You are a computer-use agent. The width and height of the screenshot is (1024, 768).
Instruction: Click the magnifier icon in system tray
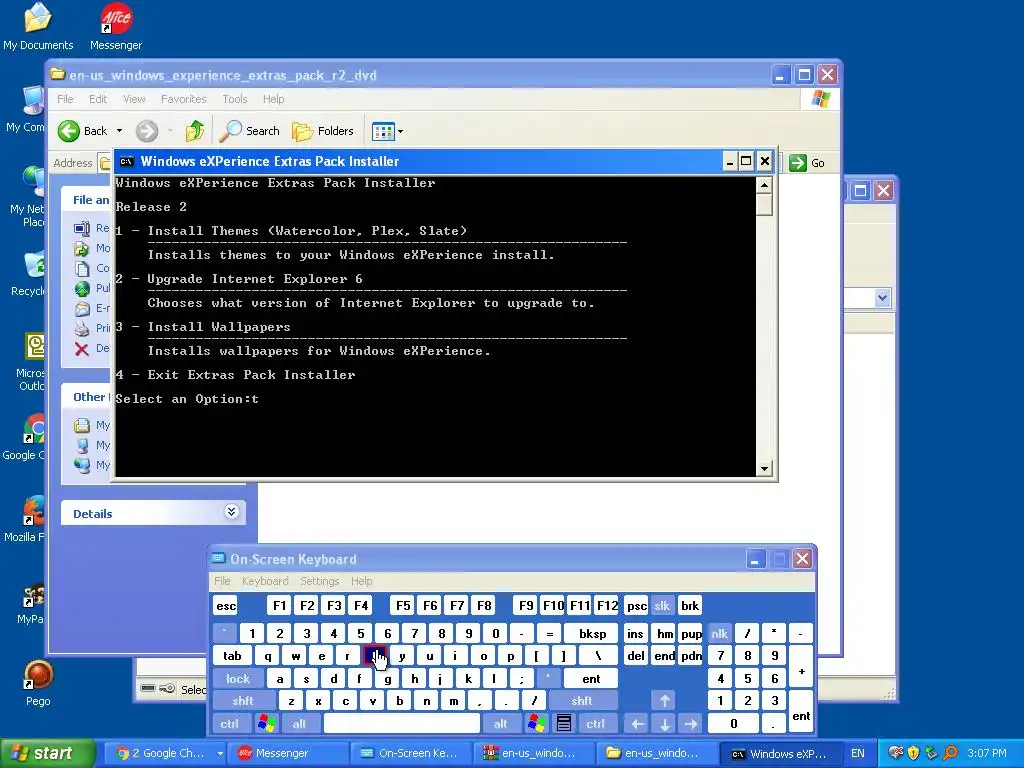click(x=950, y=754)
